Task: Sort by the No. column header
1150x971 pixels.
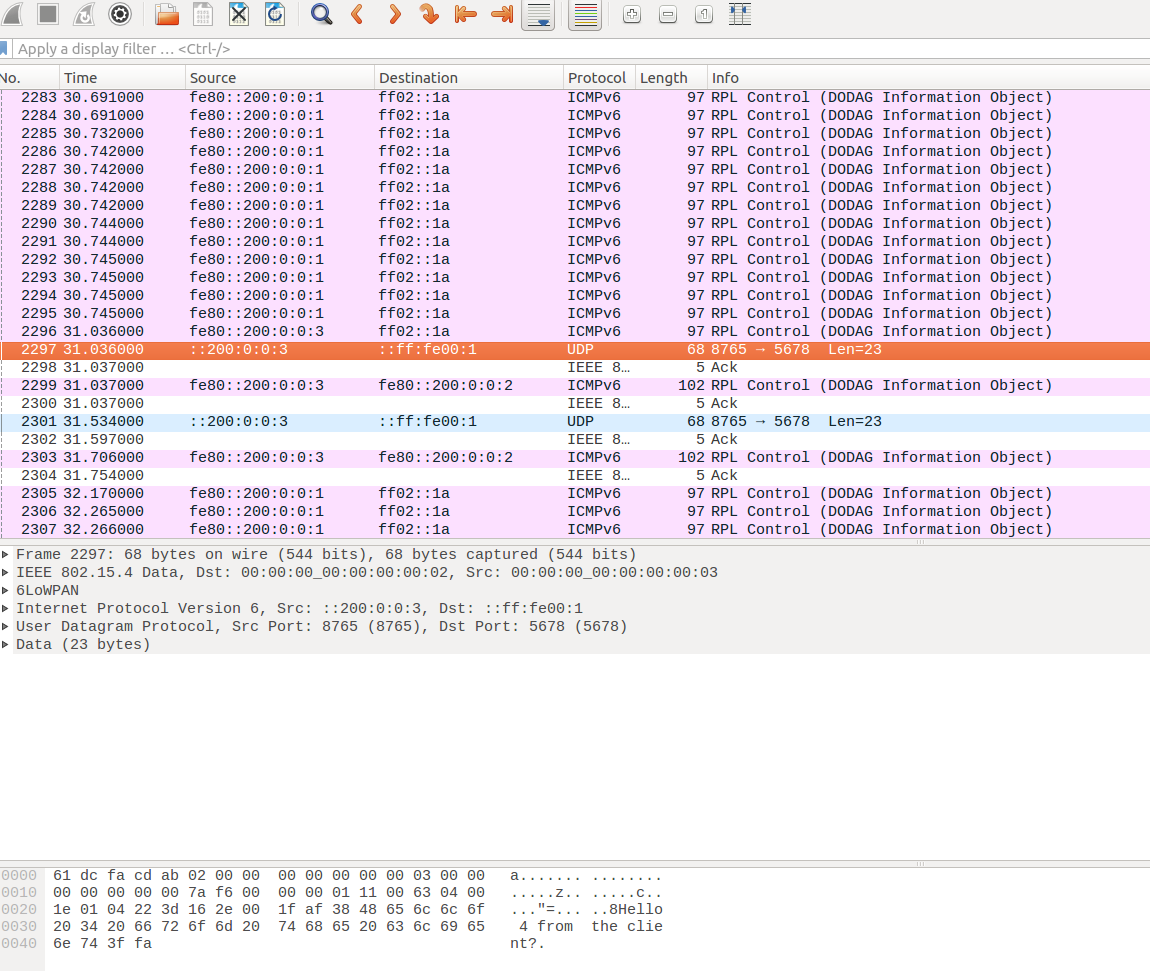Action: point(29,78)
